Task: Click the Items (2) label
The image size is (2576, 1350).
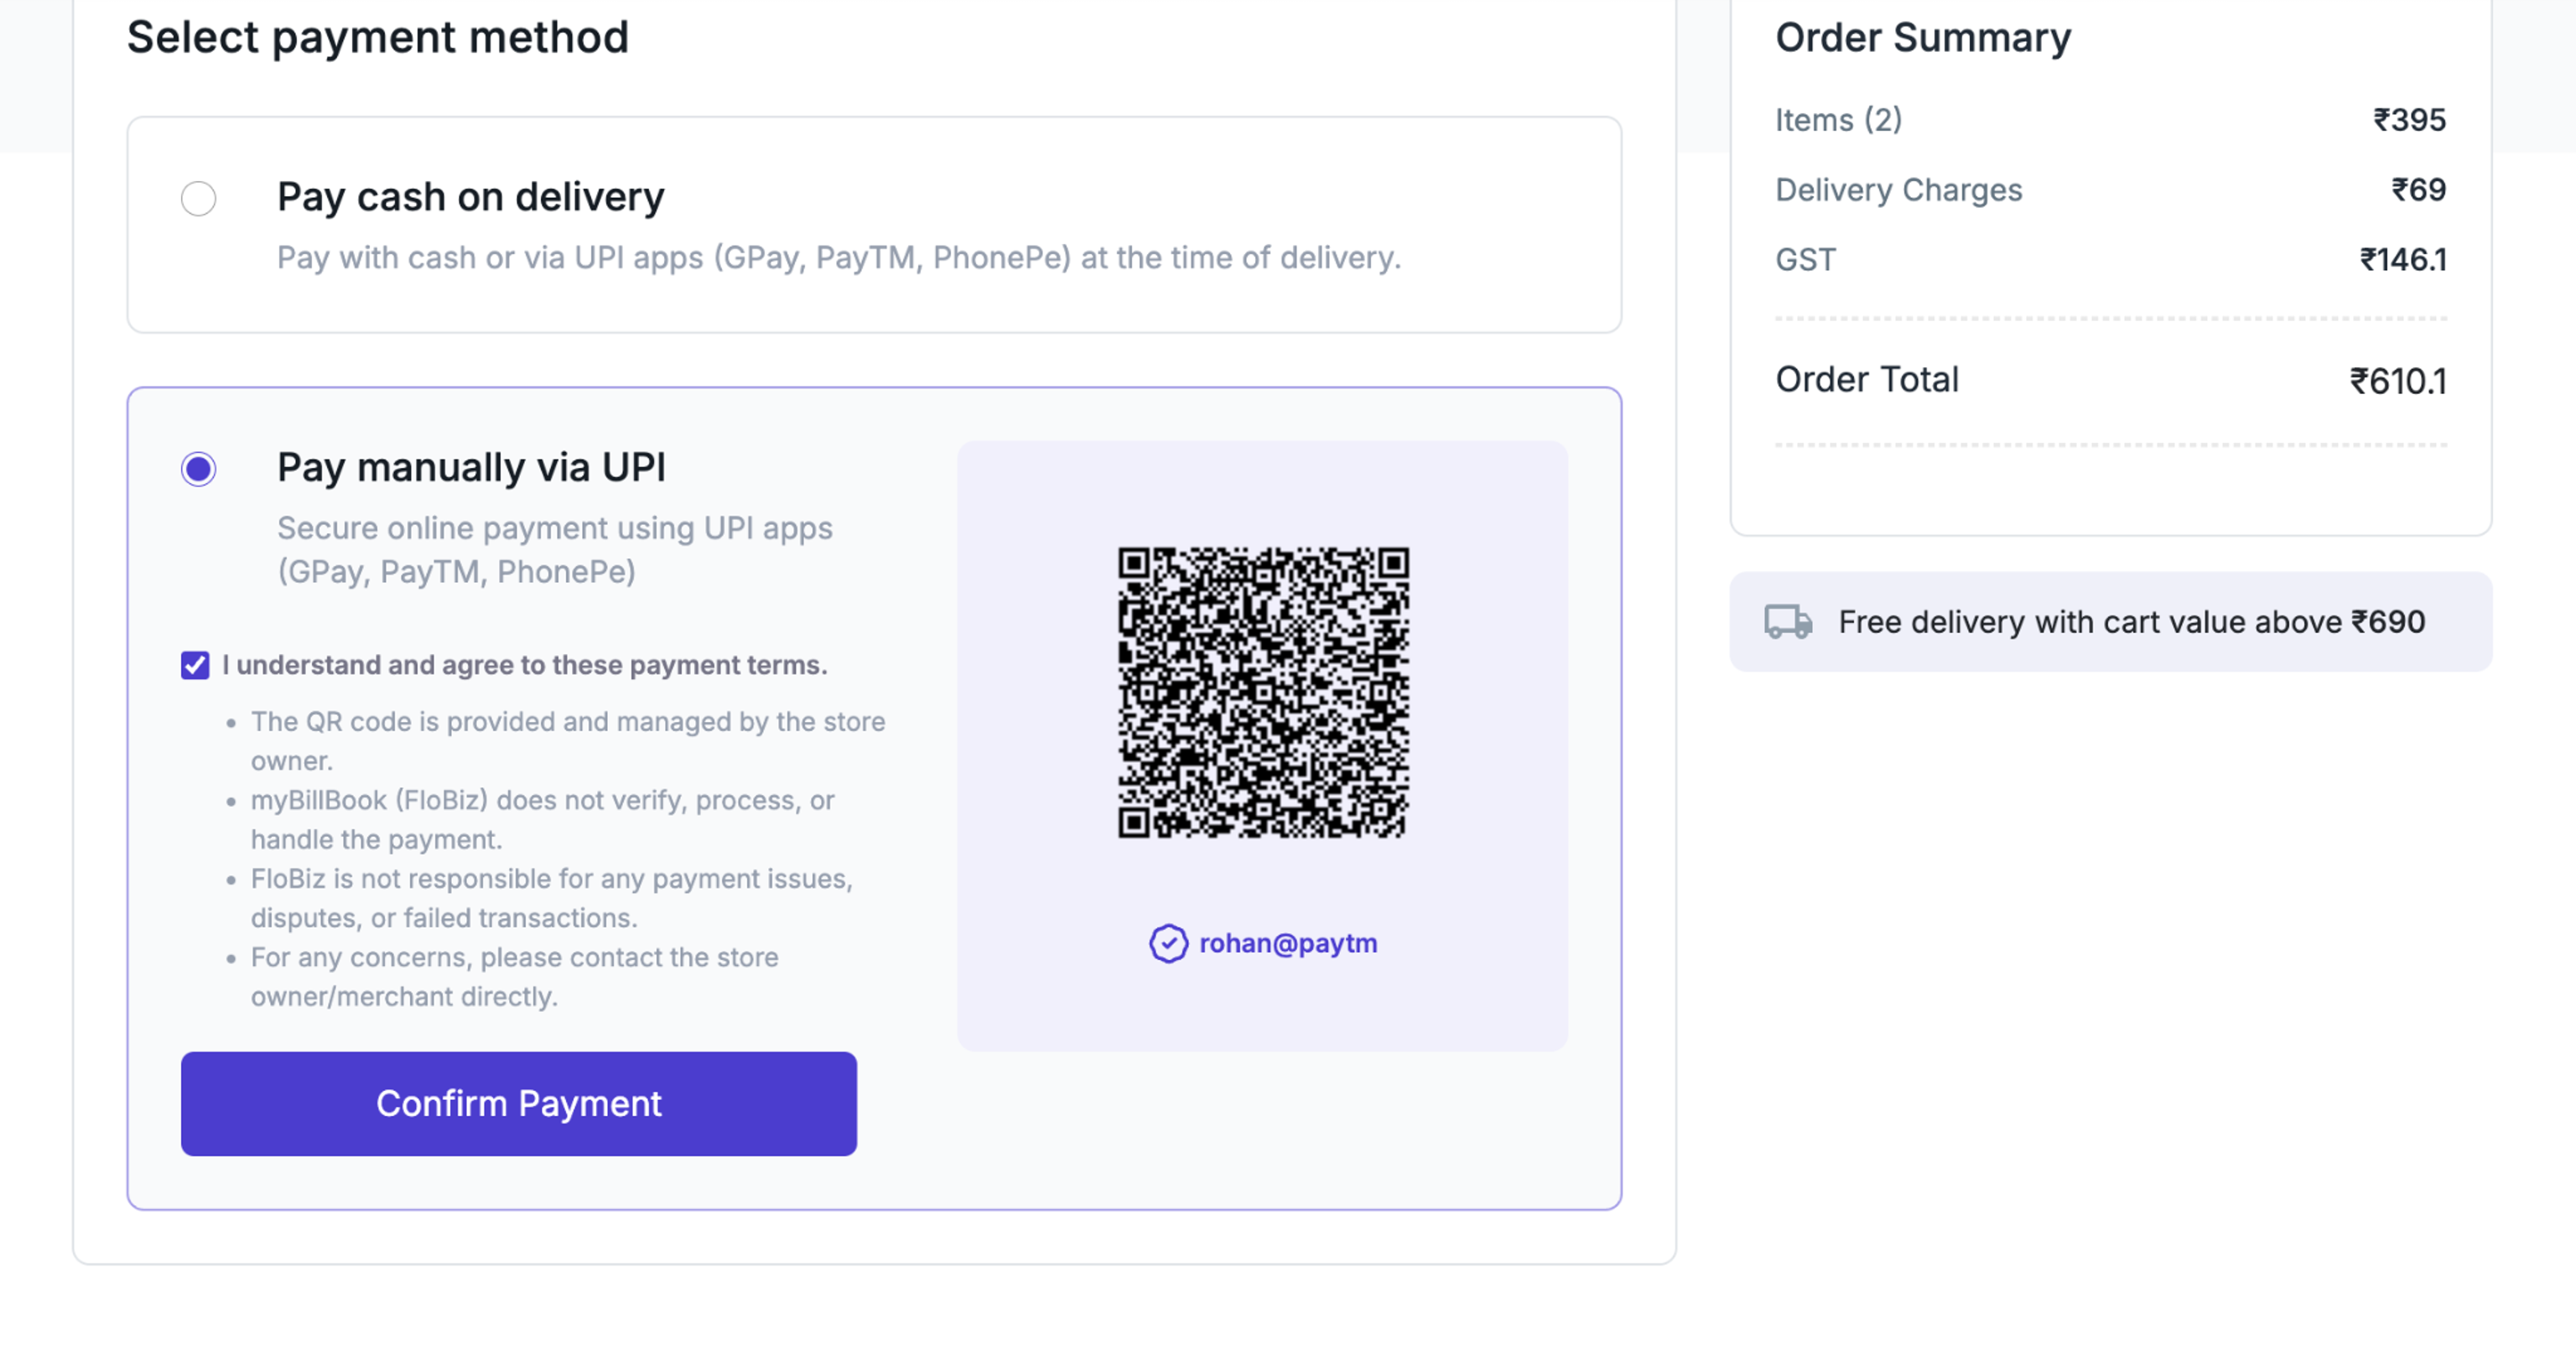Action: pyautogui.click(x=1838, y=120)
